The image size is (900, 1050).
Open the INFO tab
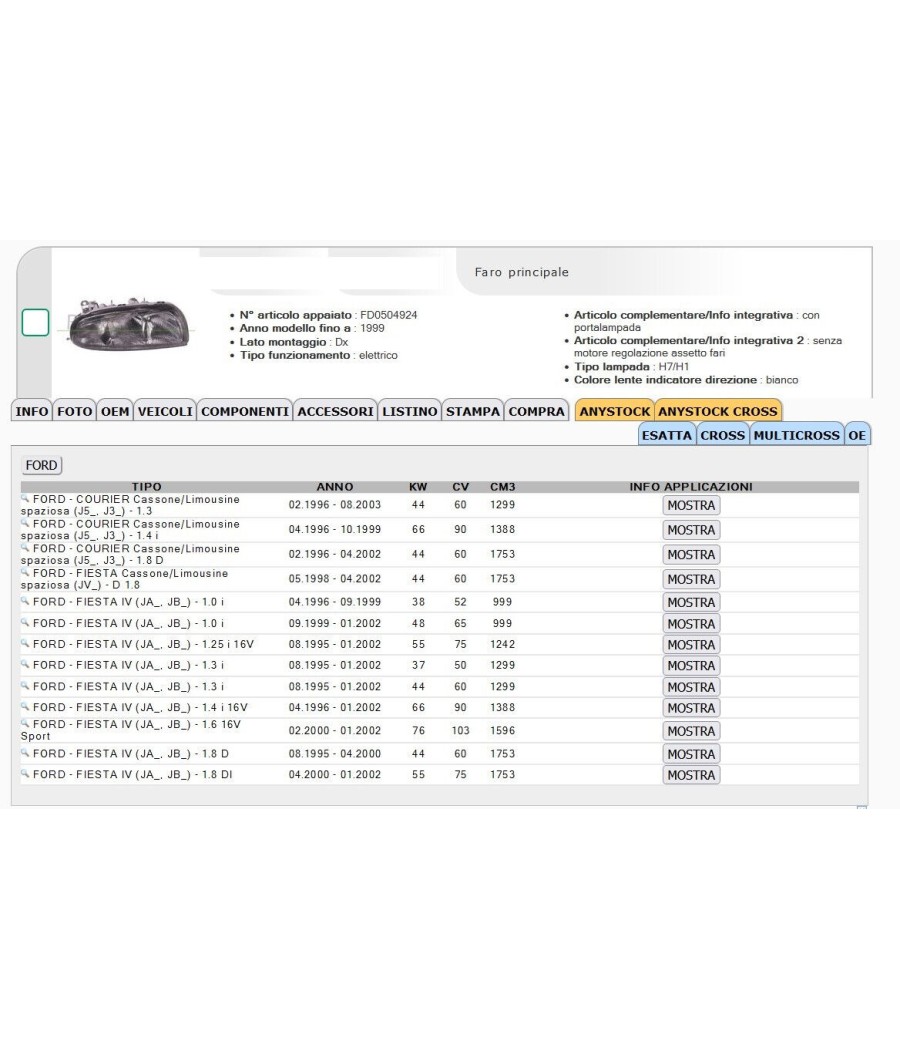31,411
